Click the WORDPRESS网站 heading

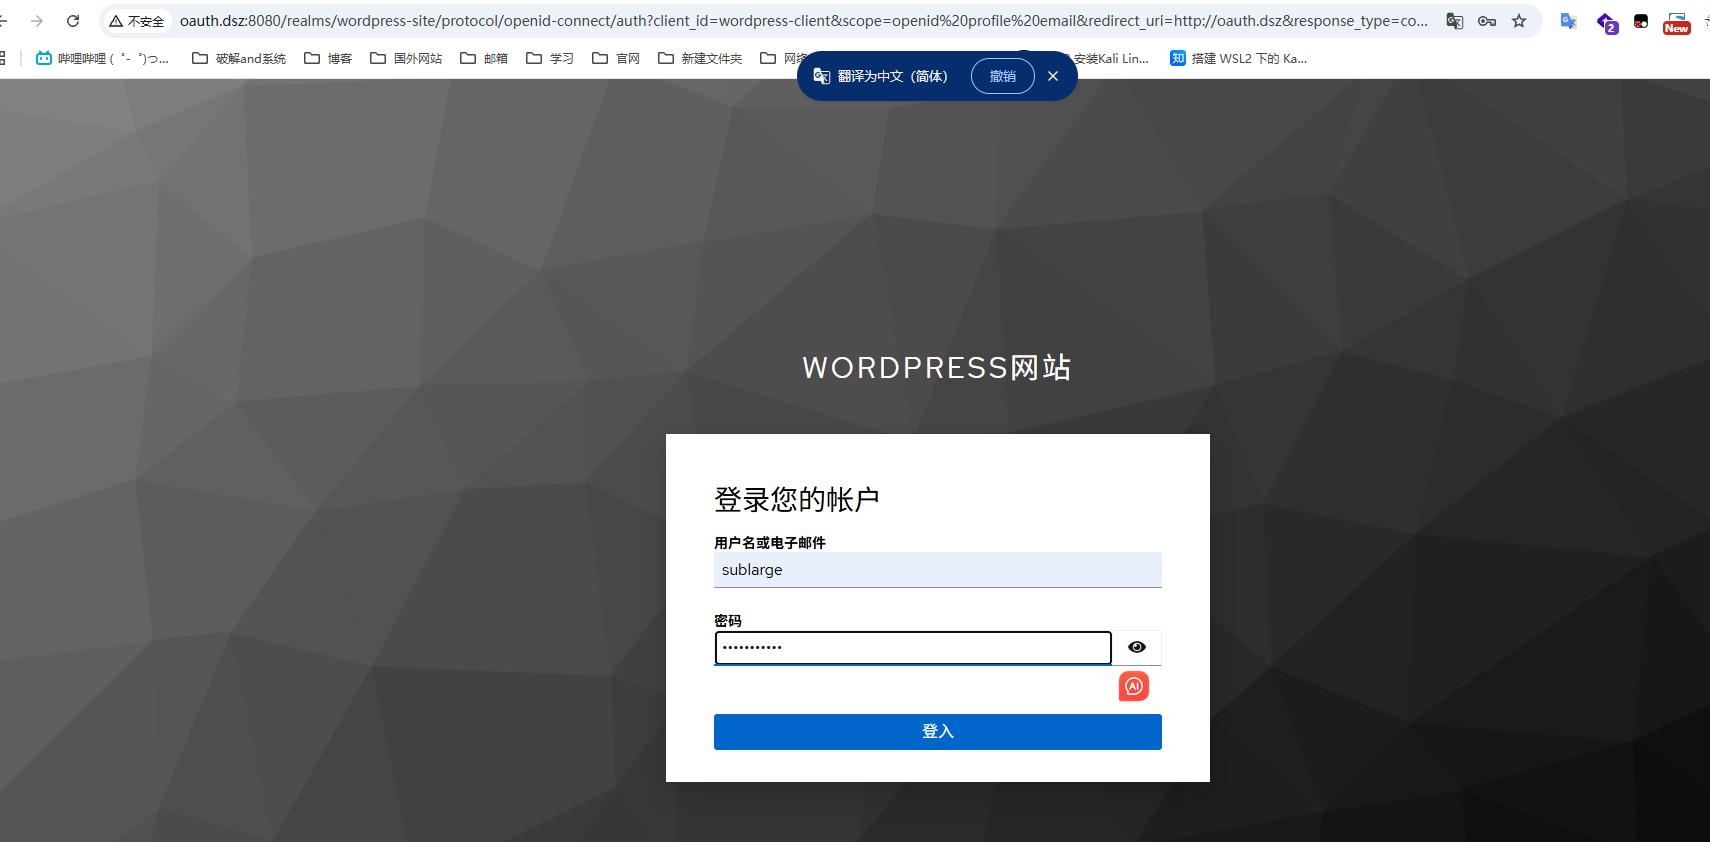click(937, 368)
